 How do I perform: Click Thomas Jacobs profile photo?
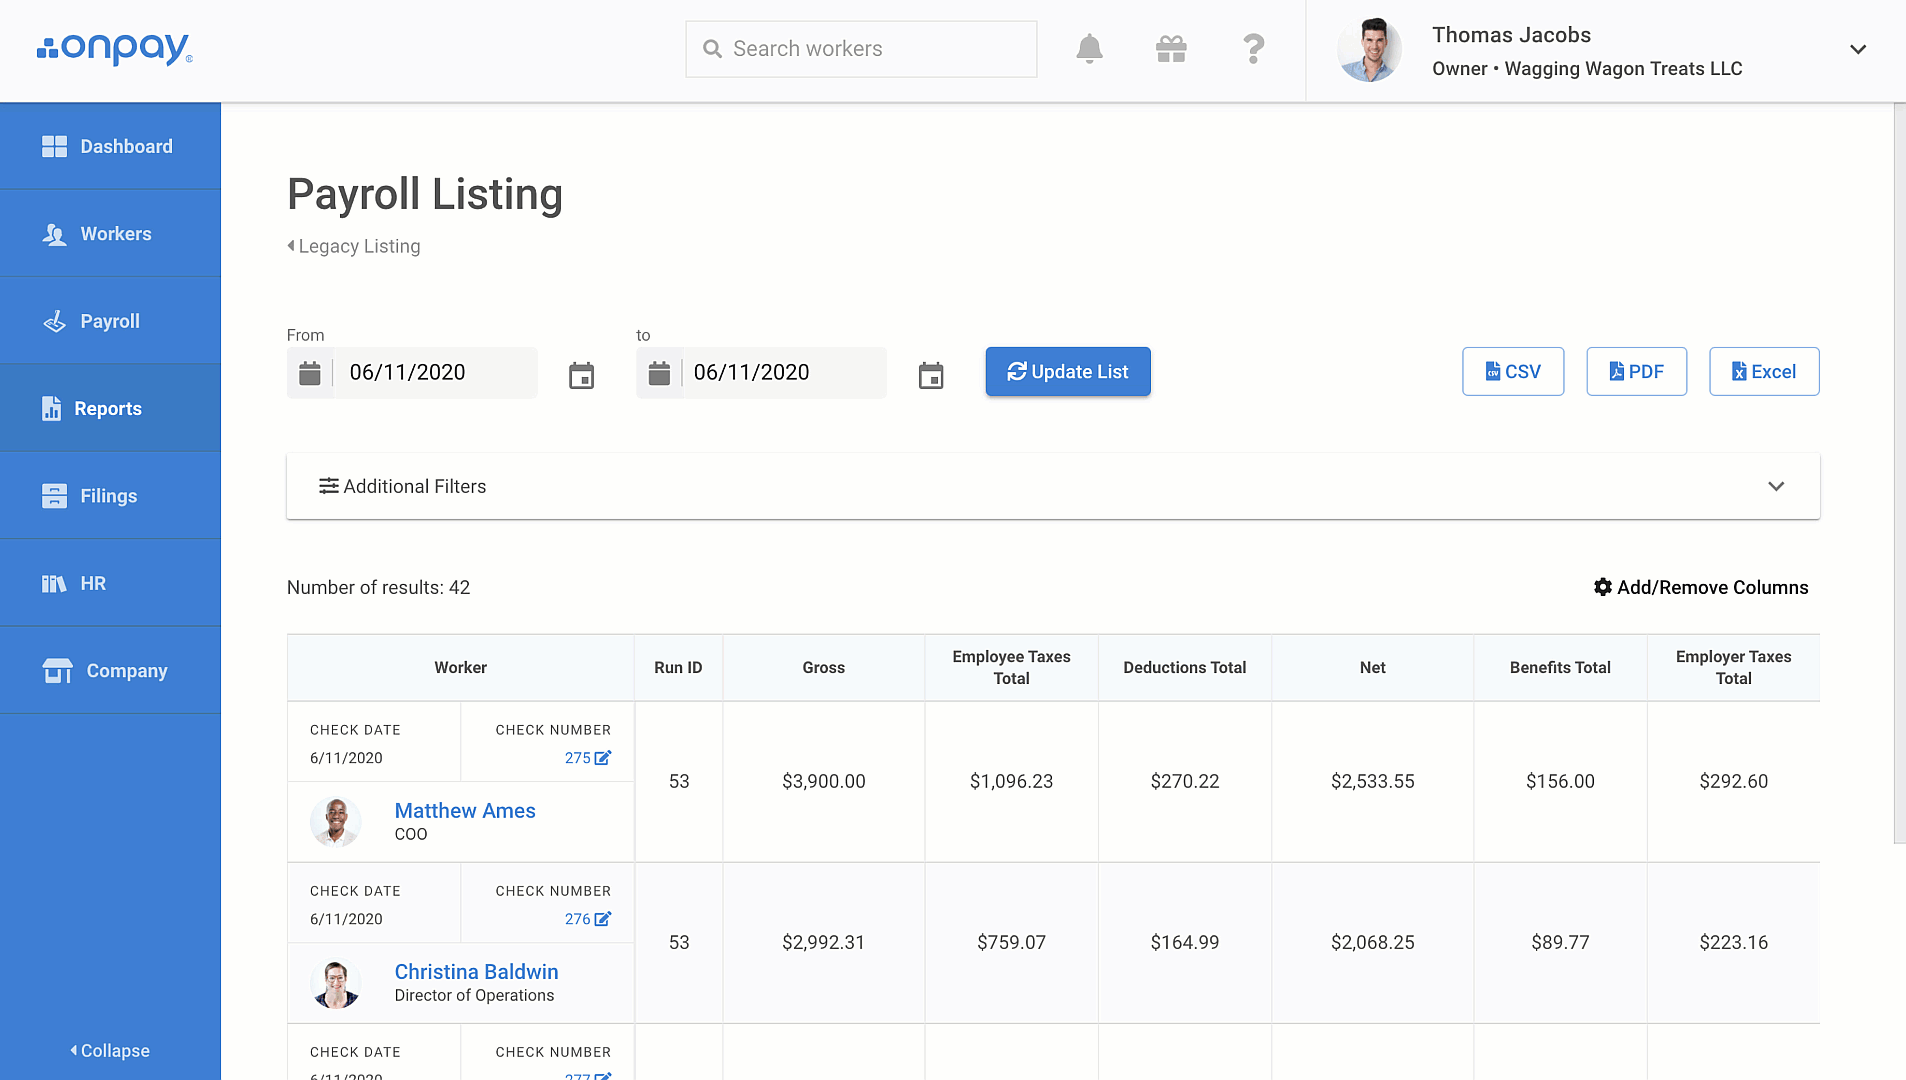[x=1369, y=50]
